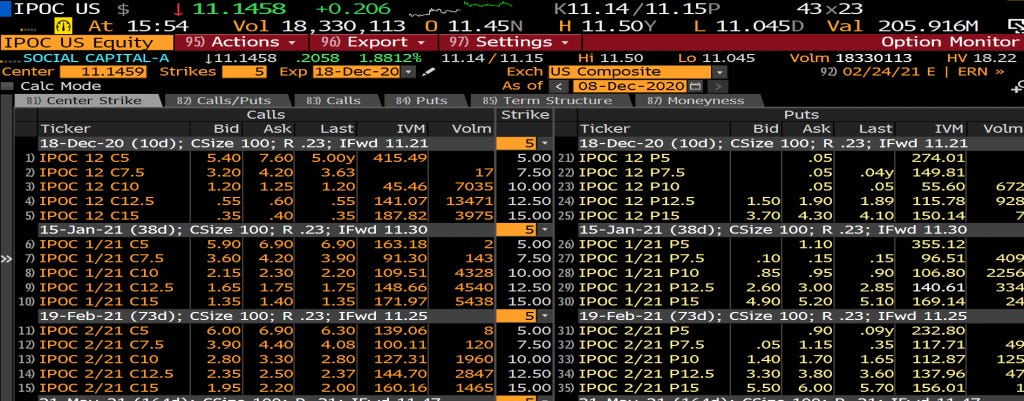
Task: Click the pop-out window icon beside Val 205.916M
Action: (x=1015, y=25)
